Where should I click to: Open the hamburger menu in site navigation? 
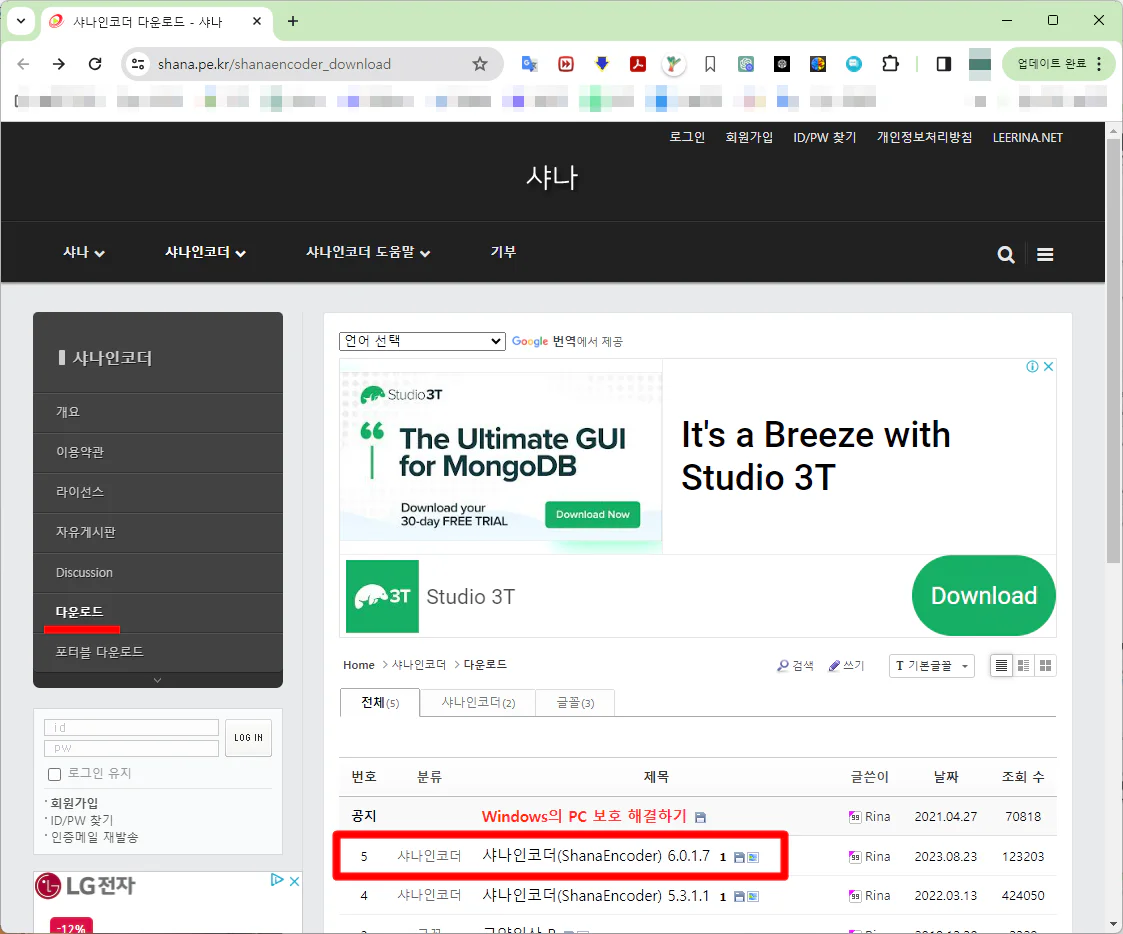click(x=1045, y=254)
